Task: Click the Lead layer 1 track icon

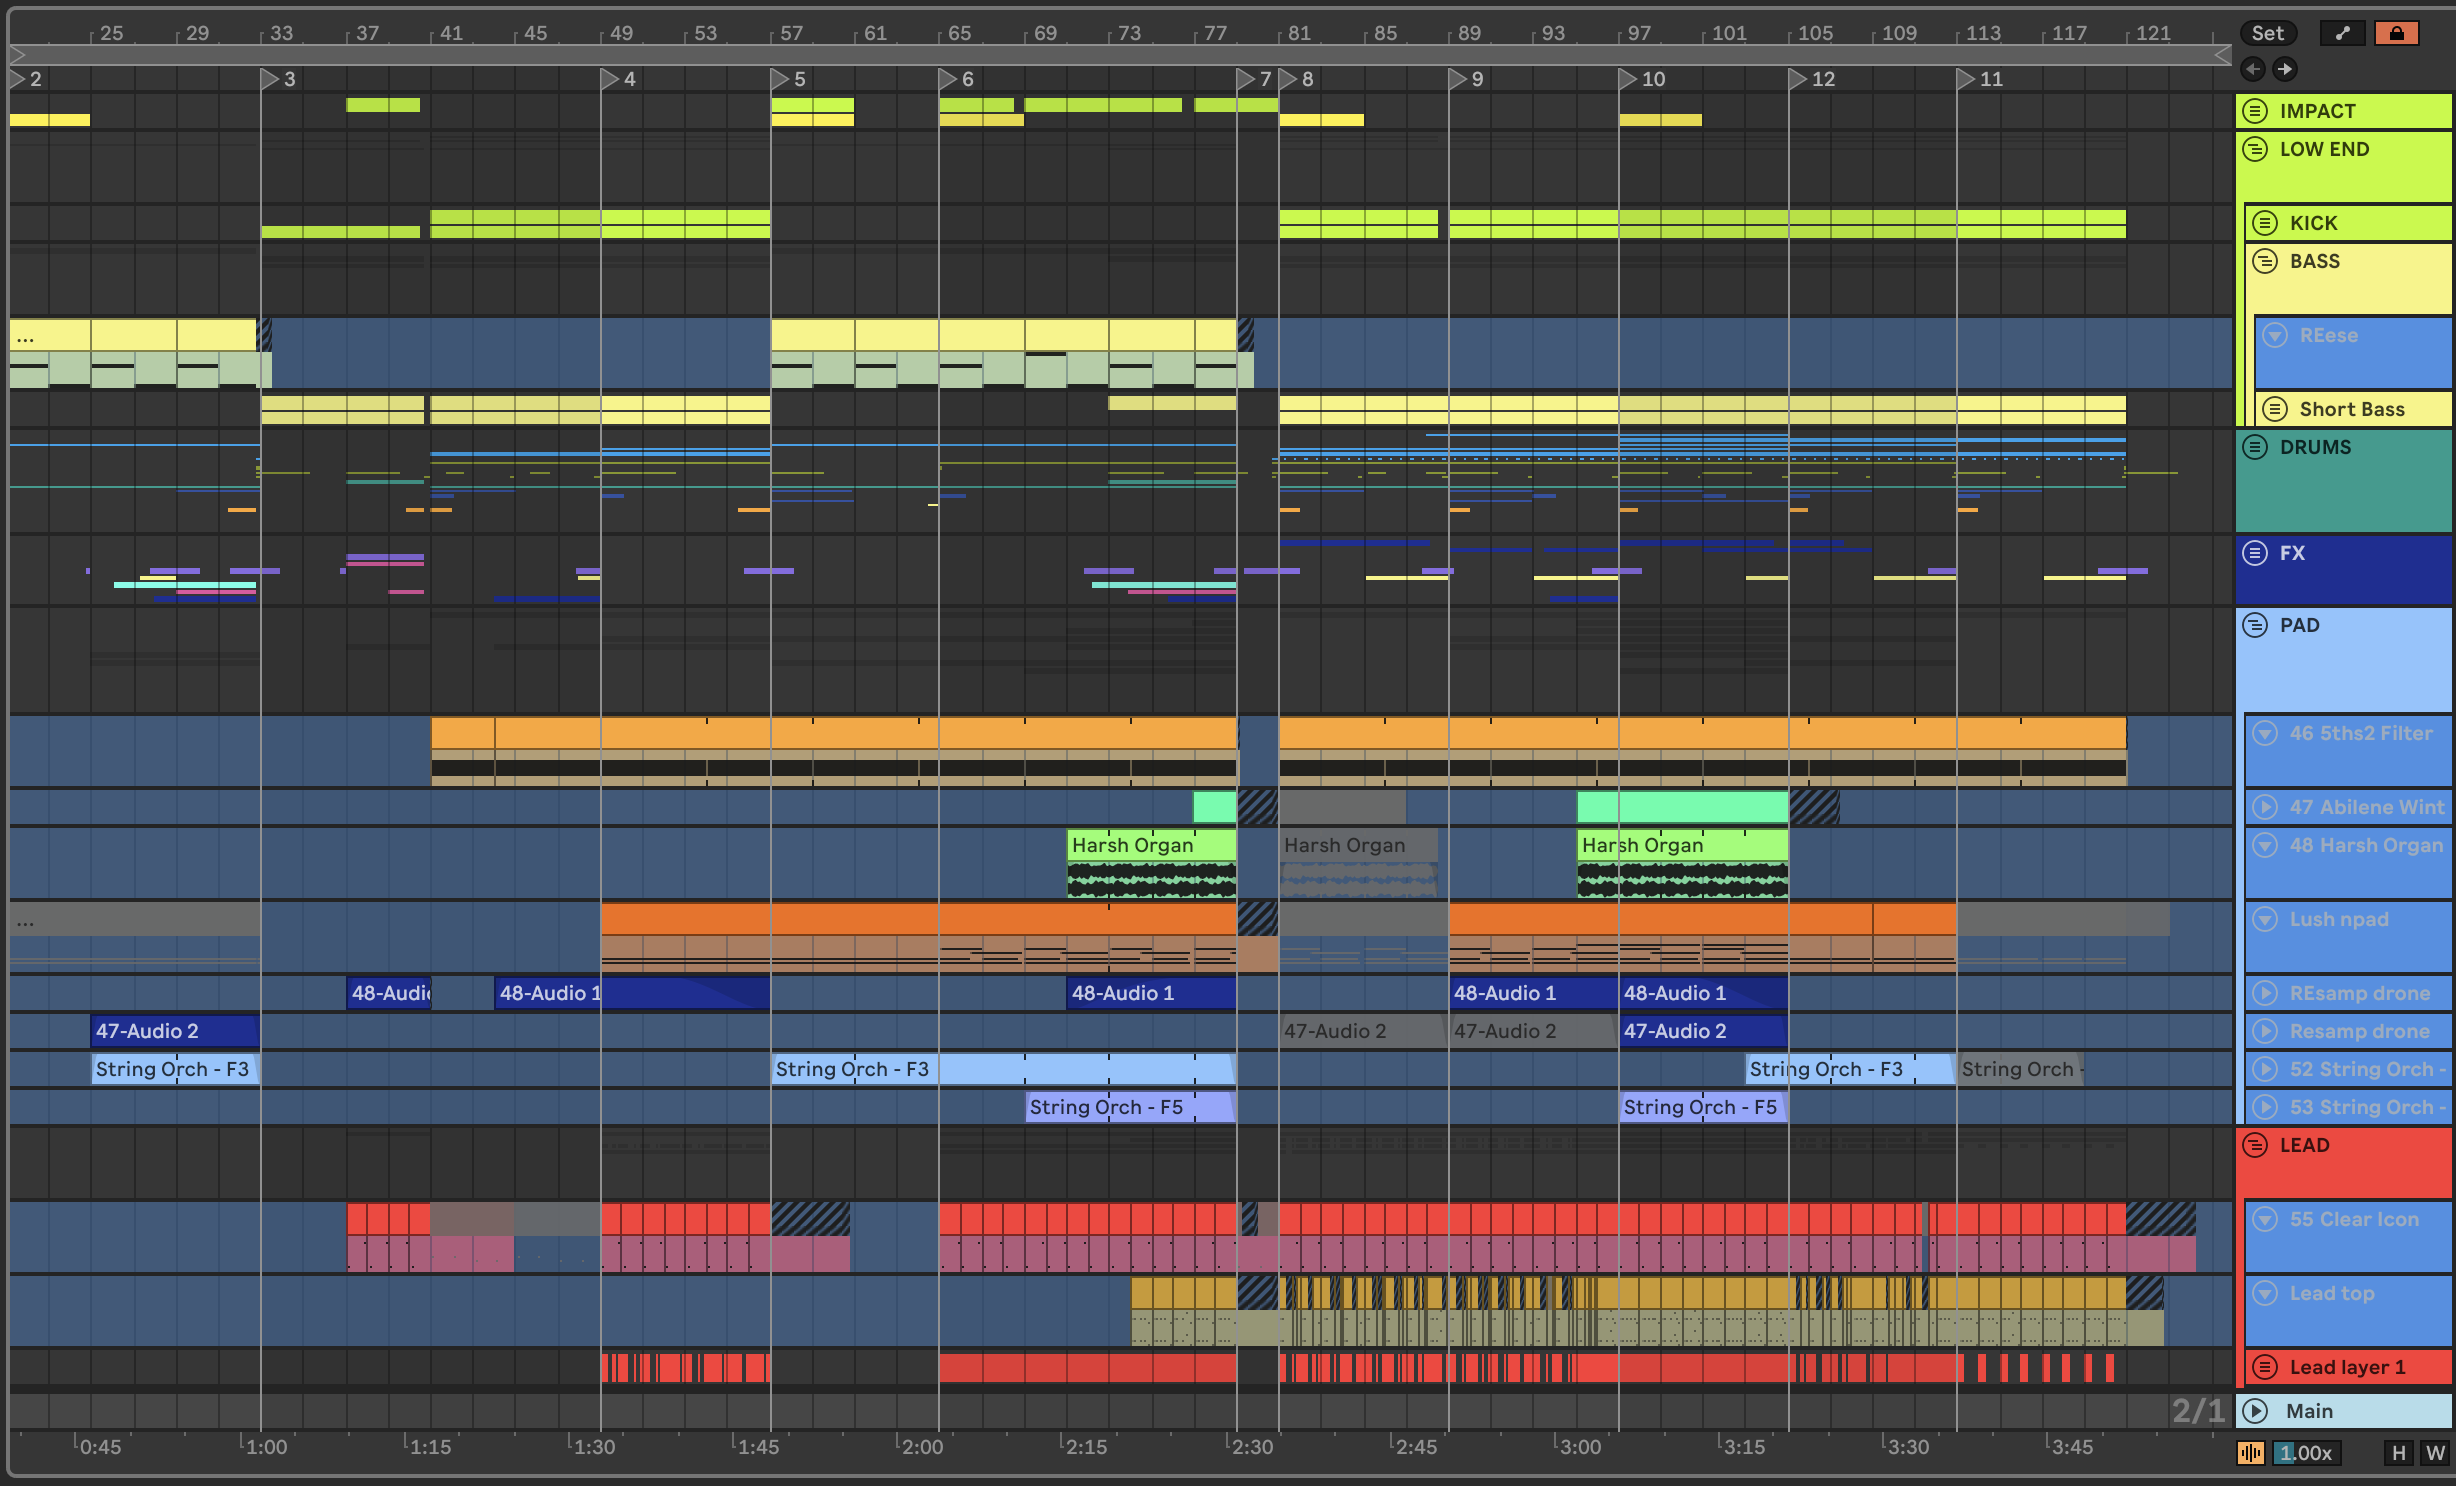Action: tap(2265, 1367)
